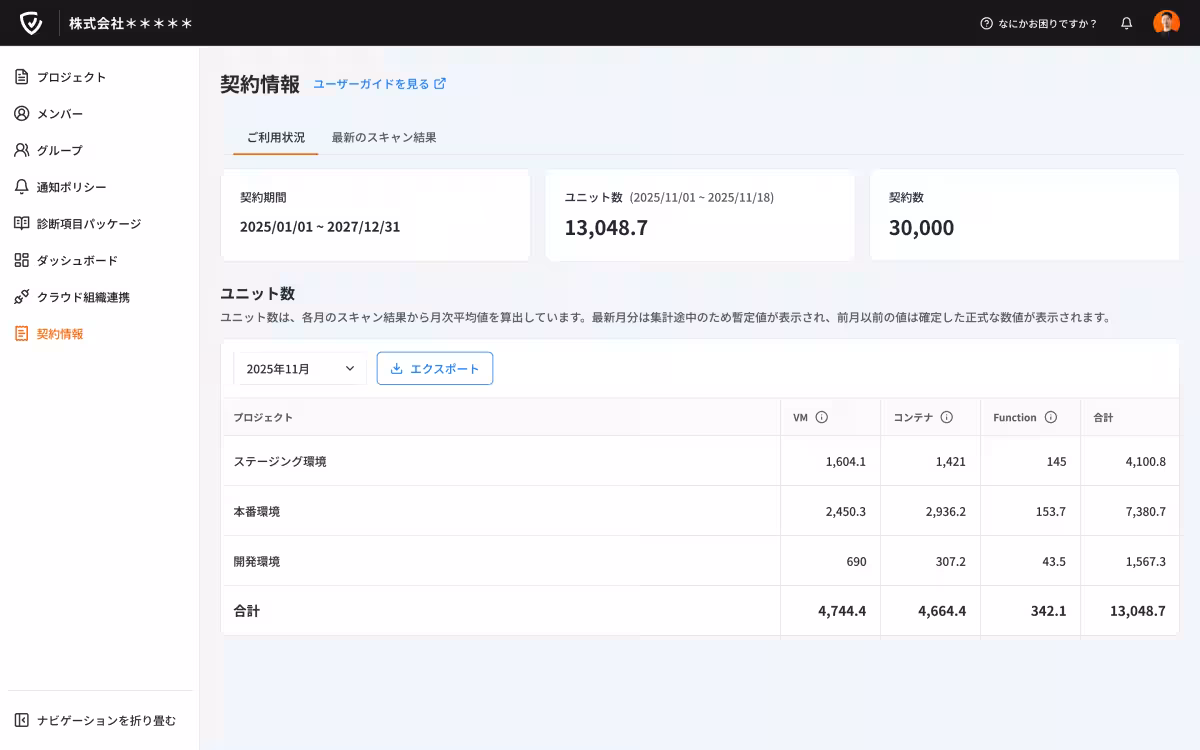Open the 2025年11月 month selector
Image resolution: width=1200 pixels, height=750 pixels.
[300, 368]
